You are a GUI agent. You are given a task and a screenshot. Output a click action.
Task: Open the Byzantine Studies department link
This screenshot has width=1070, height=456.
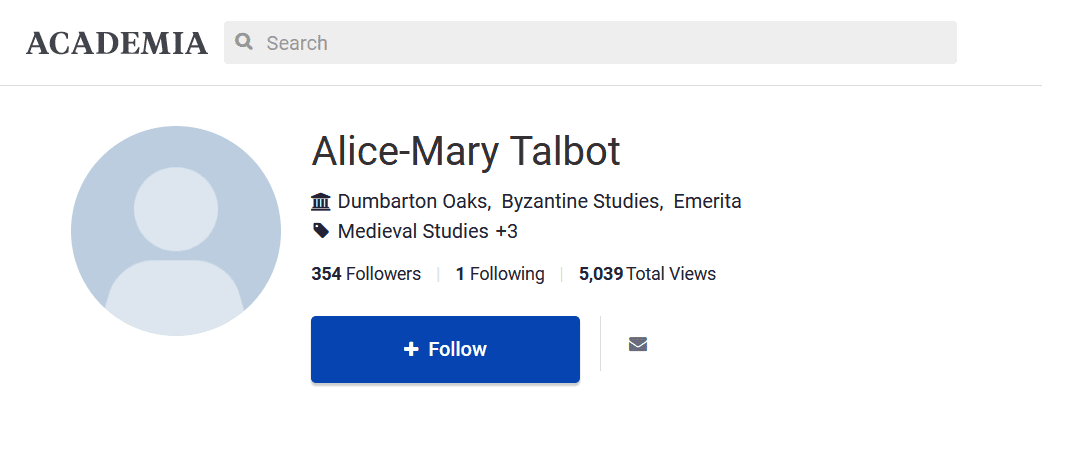[x=580, y=202]
